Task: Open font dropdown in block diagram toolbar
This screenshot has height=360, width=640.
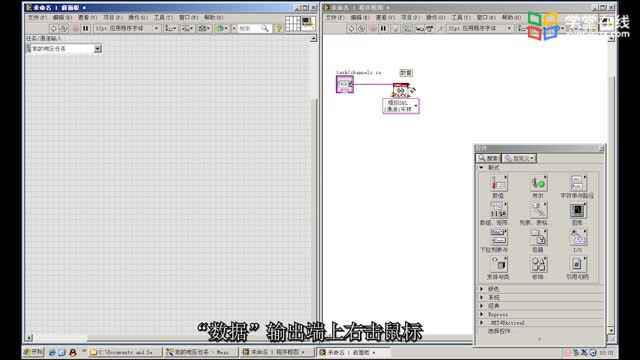Action: [480, 28]
